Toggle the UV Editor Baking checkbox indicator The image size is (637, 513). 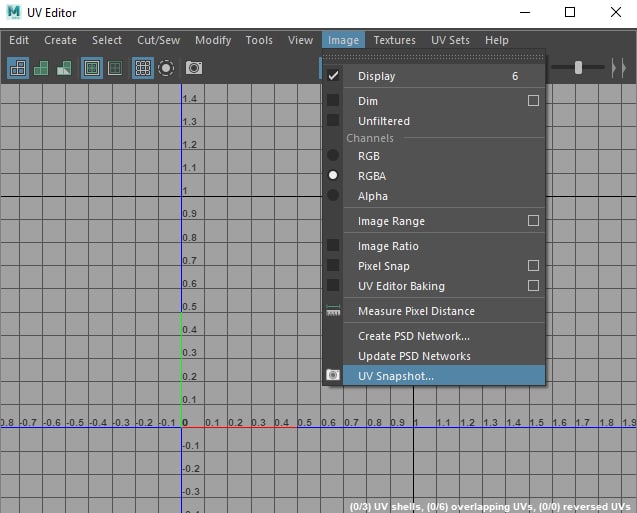coord(333,285)
